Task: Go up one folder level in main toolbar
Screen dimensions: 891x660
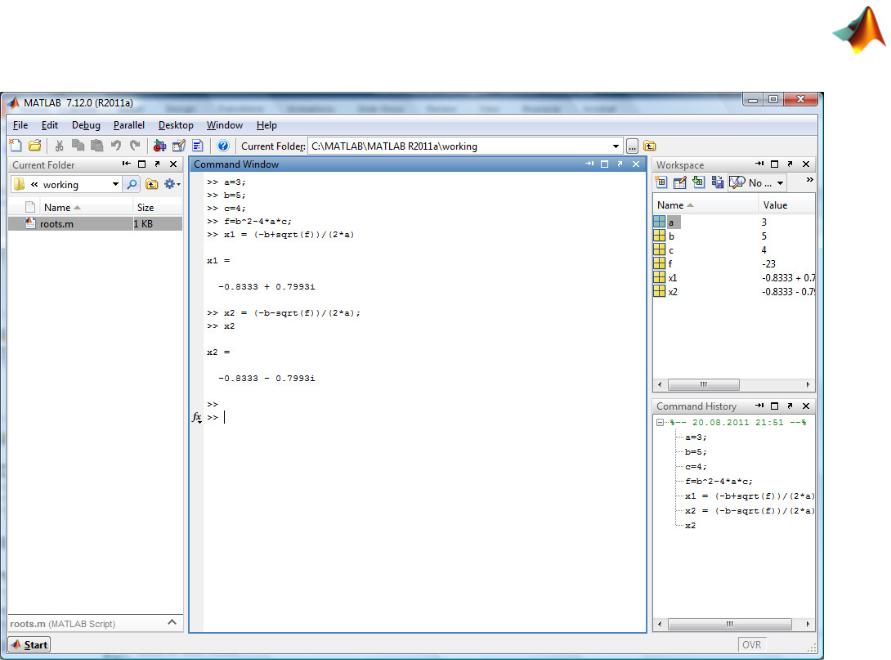Action: pos(649,146)
